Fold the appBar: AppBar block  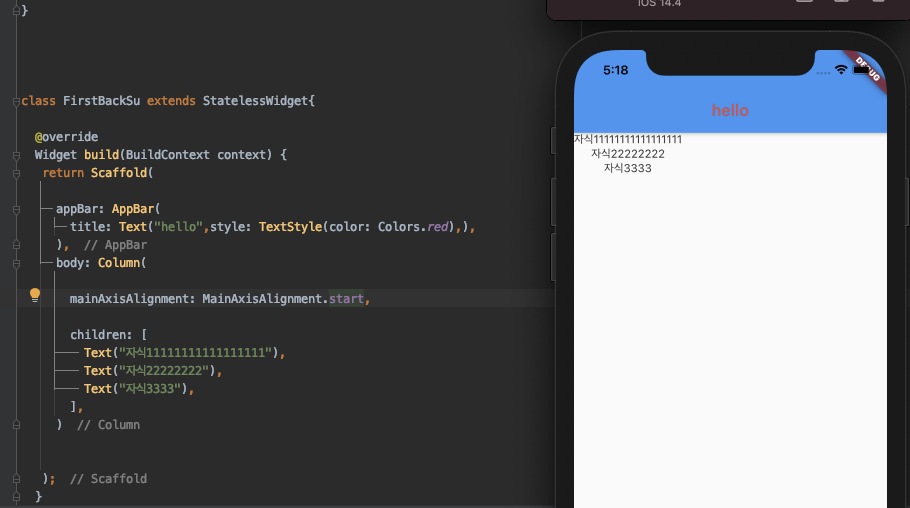pyautogui.click(x=16, y=210)
